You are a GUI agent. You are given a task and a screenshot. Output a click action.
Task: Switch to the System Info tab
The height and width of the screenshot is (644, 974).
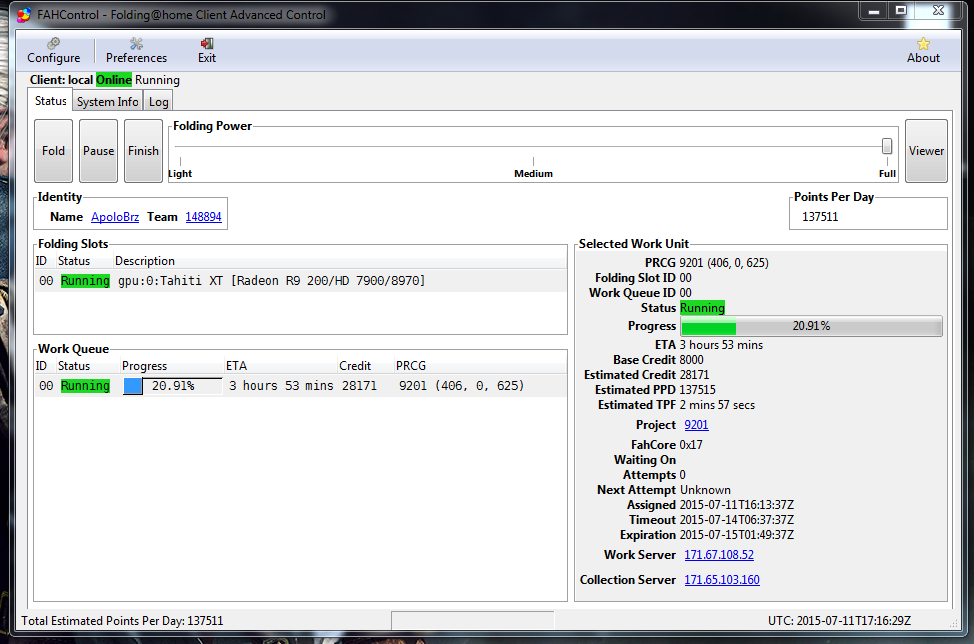pos(108,102)
